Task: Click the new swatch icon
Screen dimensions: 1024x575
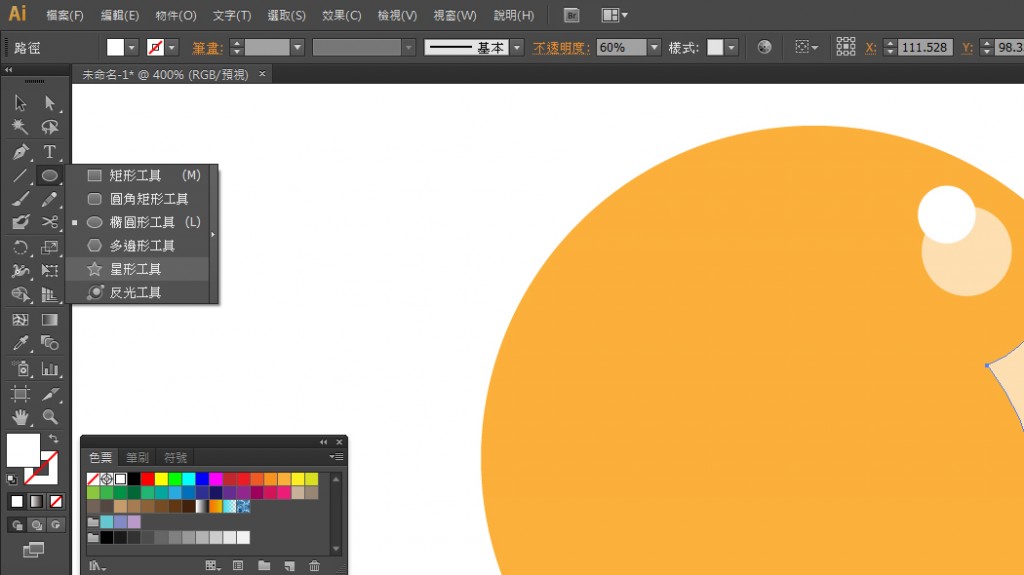Action: click(x=289, y=566)
